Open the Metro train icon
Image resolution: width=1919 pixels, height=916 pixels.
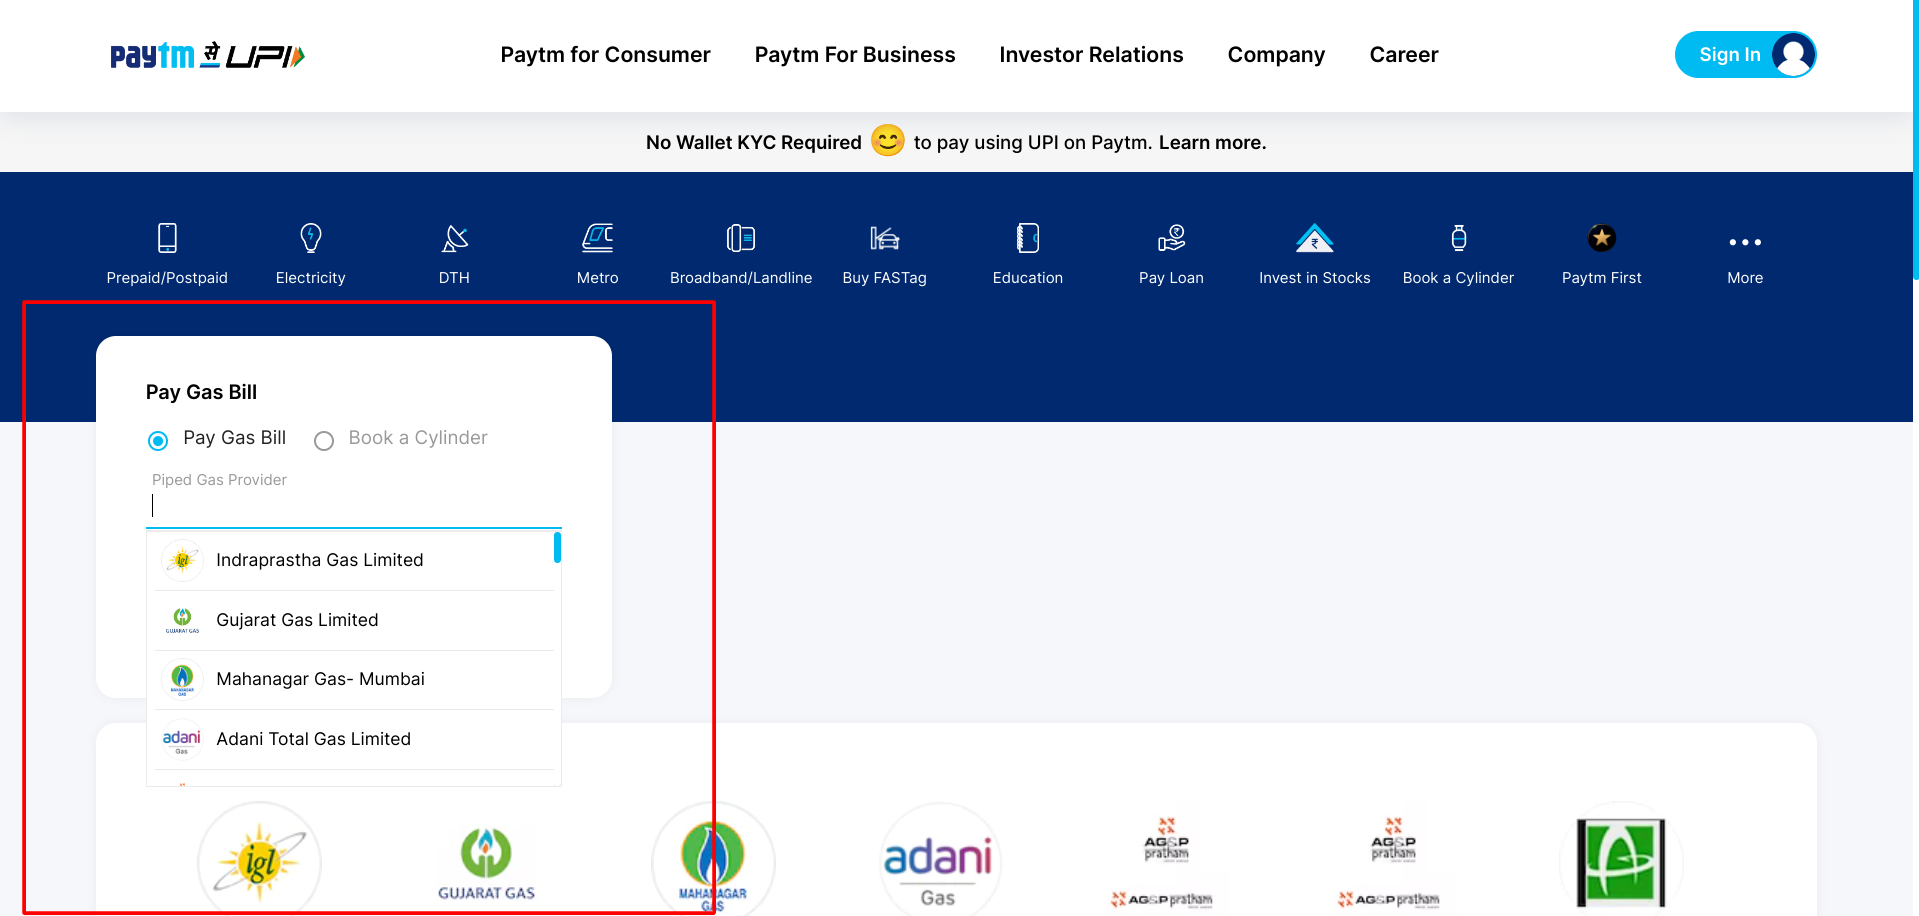tap(597, 238)
